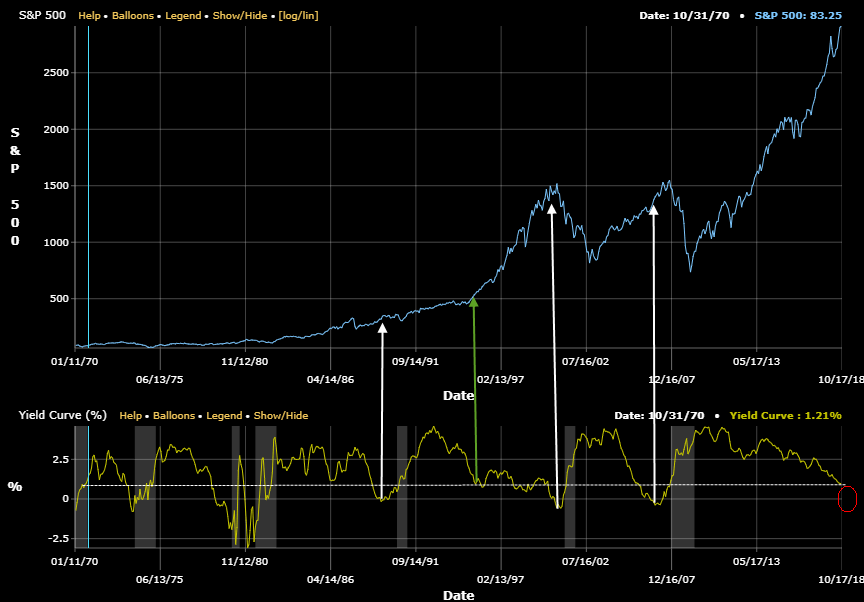864x602 pixels.
Task: Click the 02/13/97 date label under S&P chart
Action: [x=501, y=380]
